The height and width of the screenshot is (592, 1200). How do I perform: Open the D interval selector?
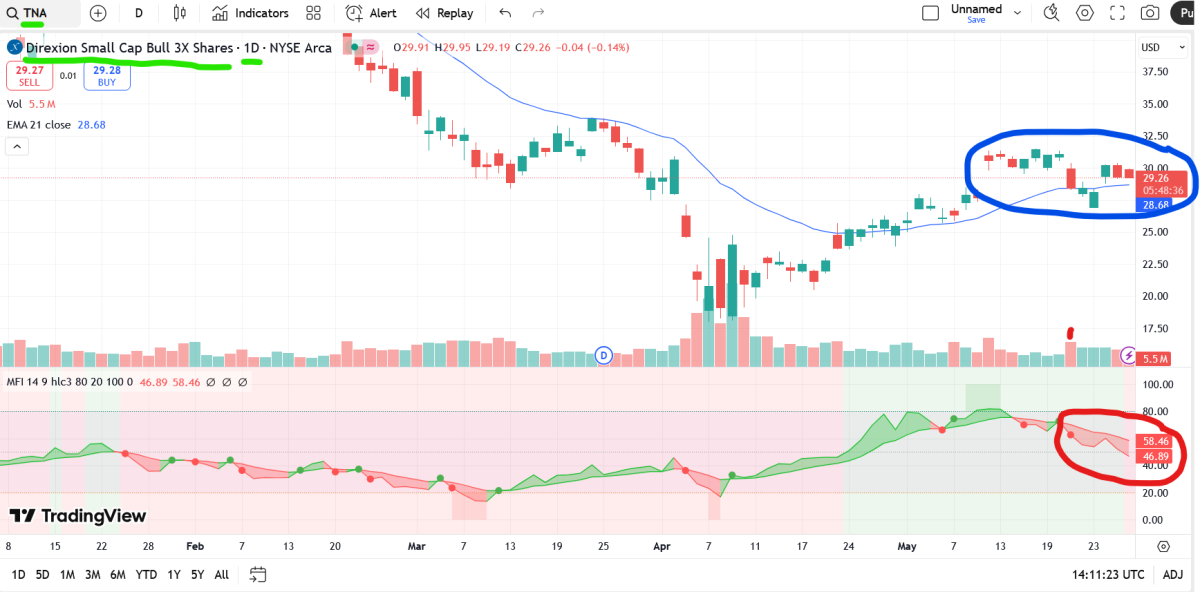[x=138, y=13]
